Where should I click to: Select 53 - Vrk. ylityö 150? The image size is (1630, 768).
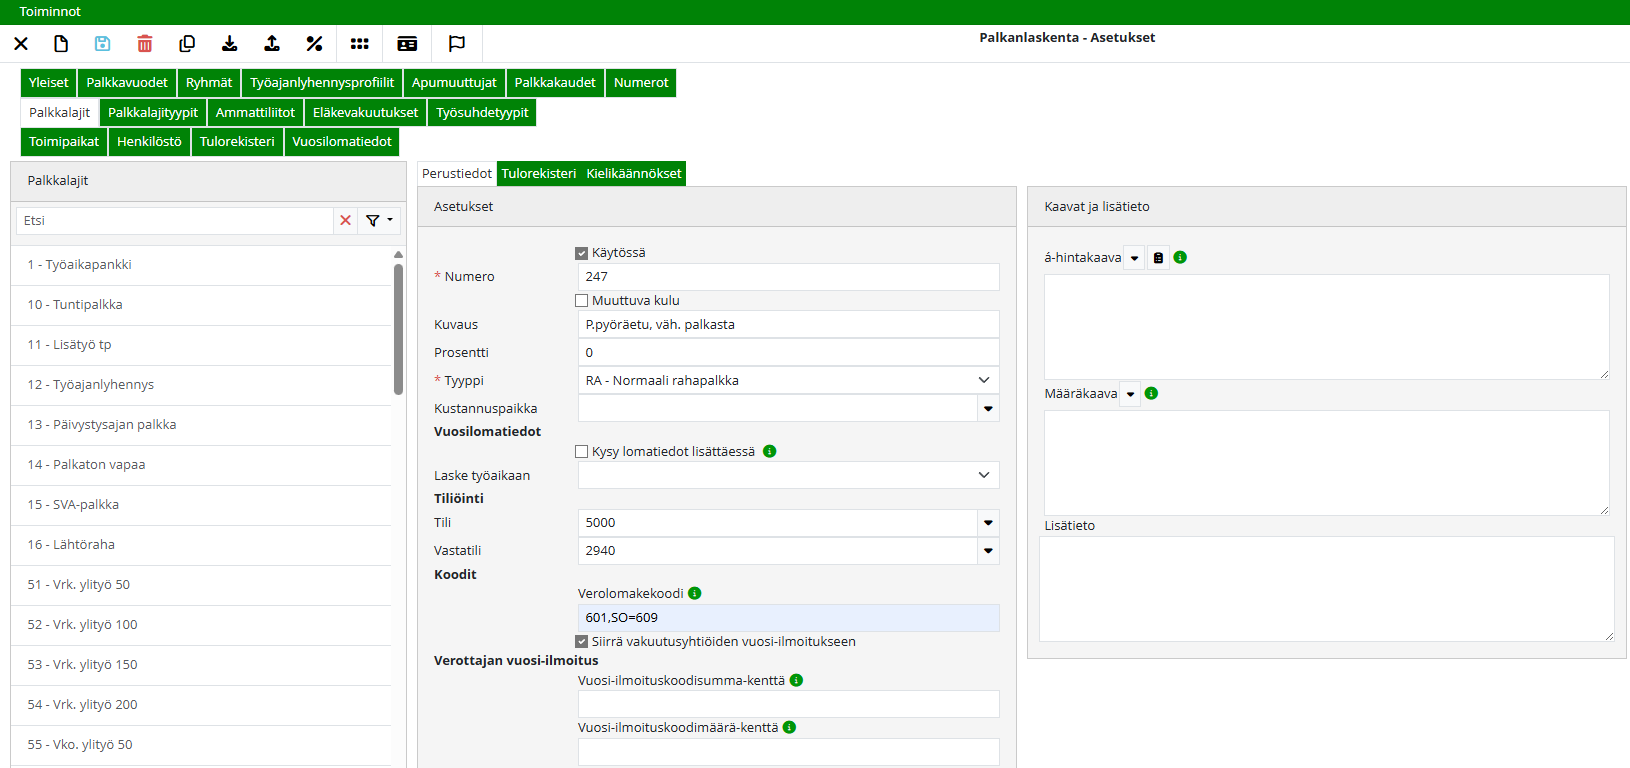(x=201, y=665)
